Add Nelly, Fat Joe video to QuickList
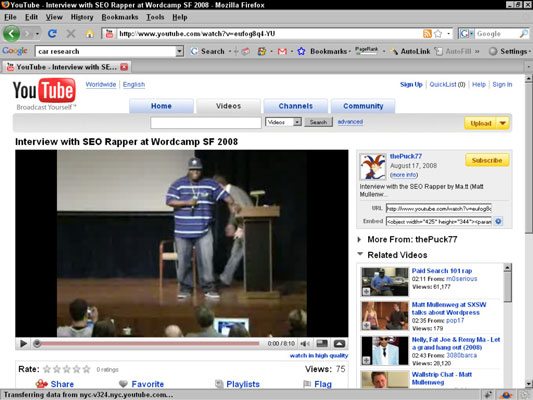Image resolution: width=533 pixels, height=400 pixels. coord(366,360)
